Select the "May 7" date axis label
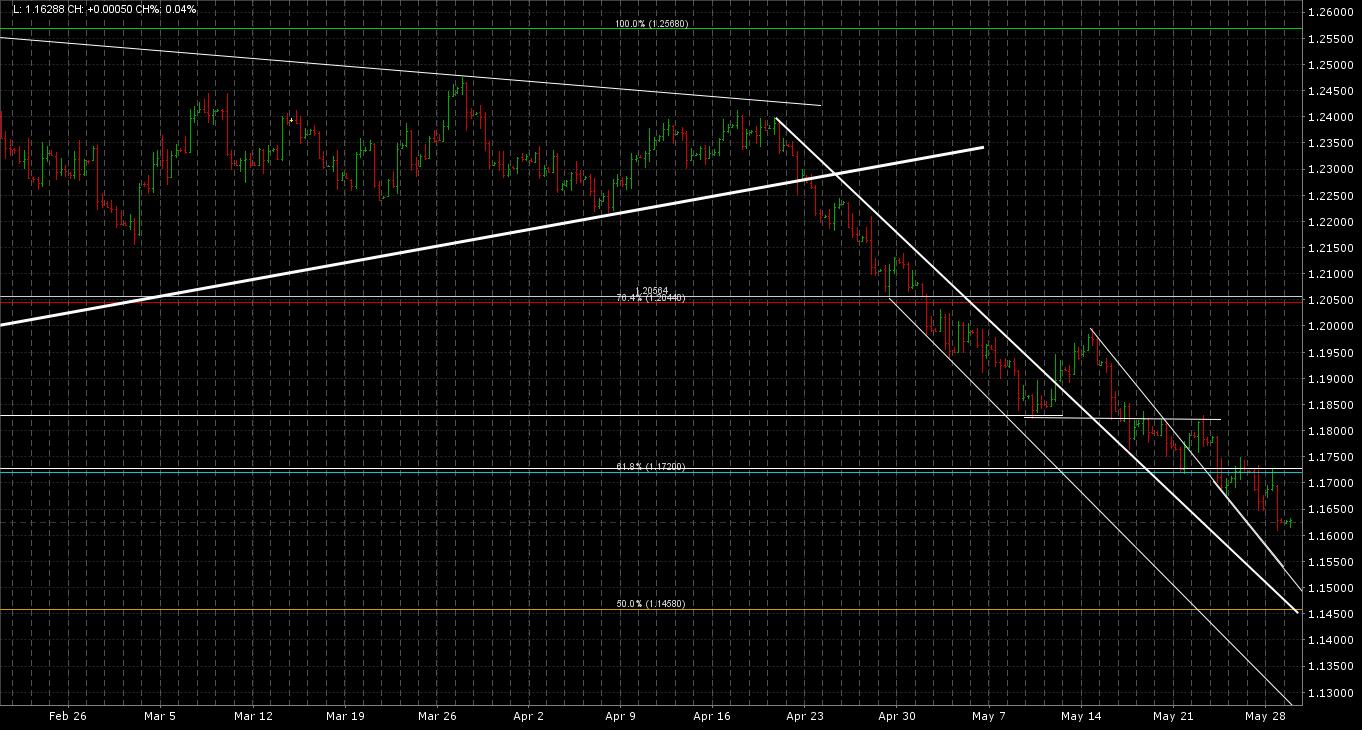Viewport: 1362px width, 730px height. (x=988, y=716)
